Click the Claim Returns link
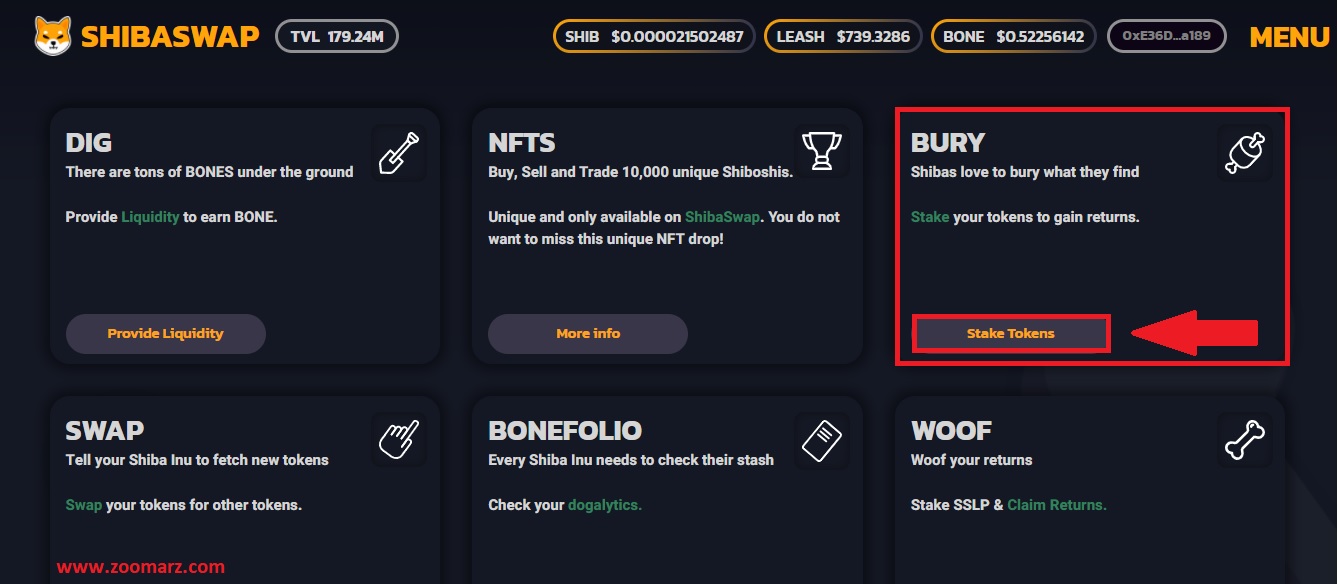Image resolution: width=1338 pixels, height=584 pixels. tap(1057, 505)
